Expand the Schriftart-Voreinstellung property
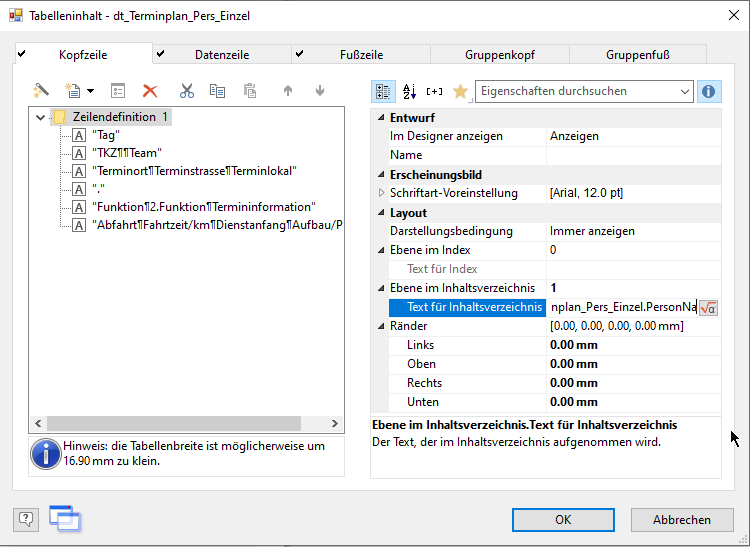This screenshot has height=547, width=750. coord(381,193)
